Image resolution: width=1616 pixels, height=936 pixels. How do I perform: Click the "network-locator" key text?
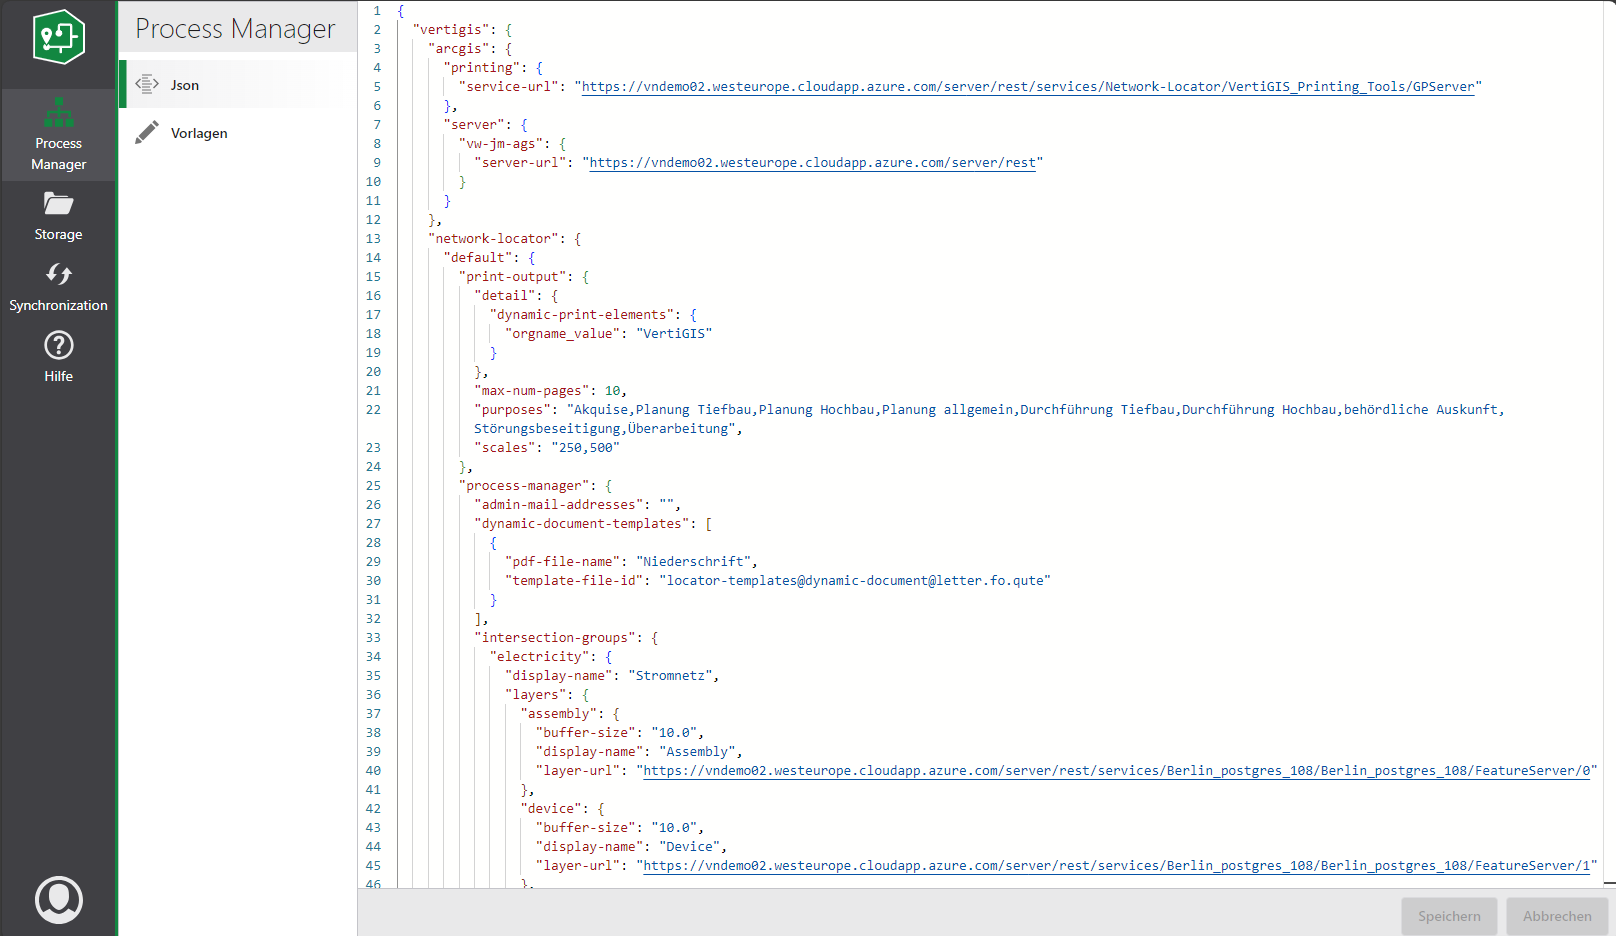pyautogui.click(x=493, y=239)
